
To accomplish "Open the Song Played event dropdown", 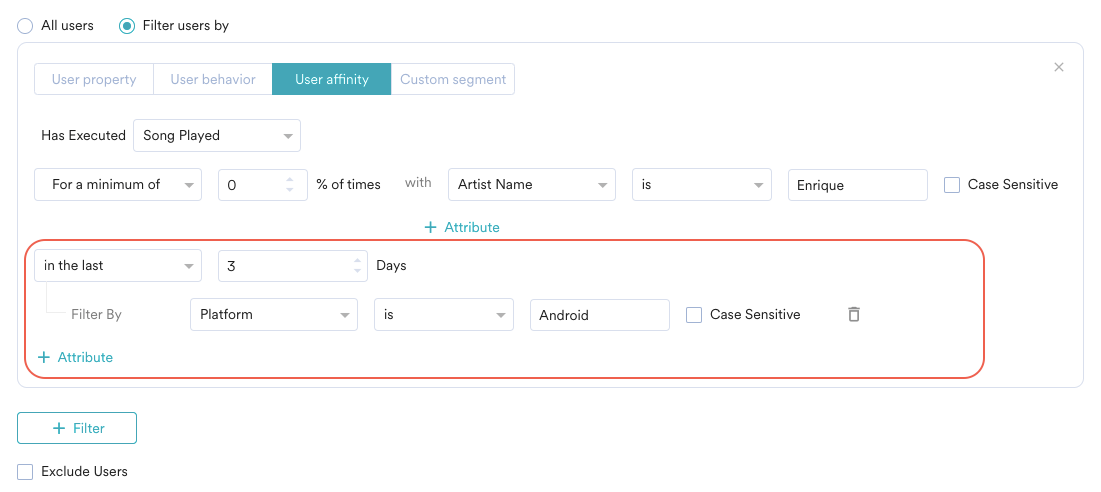I will [216, 135].
